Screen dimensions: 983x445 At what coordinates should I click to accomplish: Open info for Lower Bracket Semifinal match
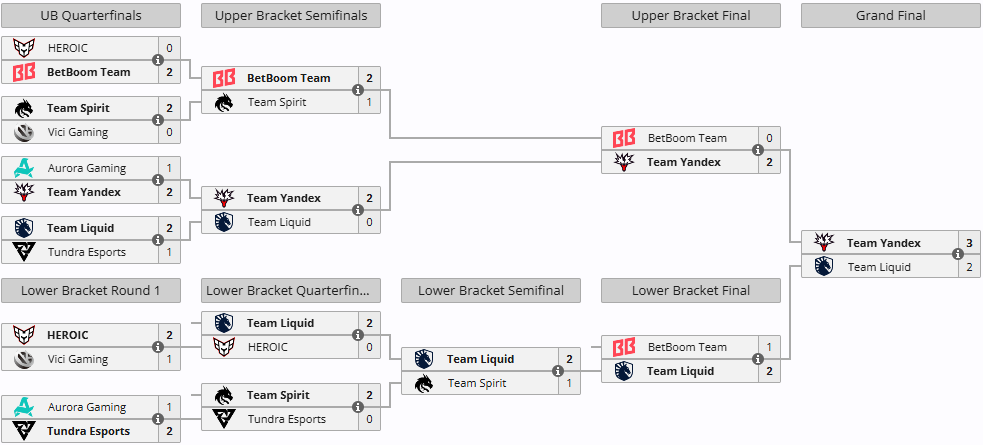tap(558, 371)
